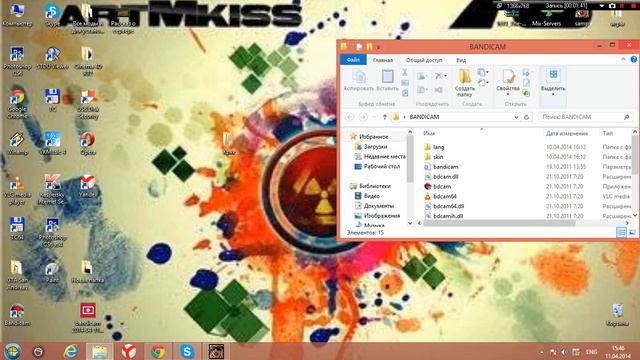Refresh the BANDICAM folder view
The image size is (640, 360).
click(x=527, y=117)
